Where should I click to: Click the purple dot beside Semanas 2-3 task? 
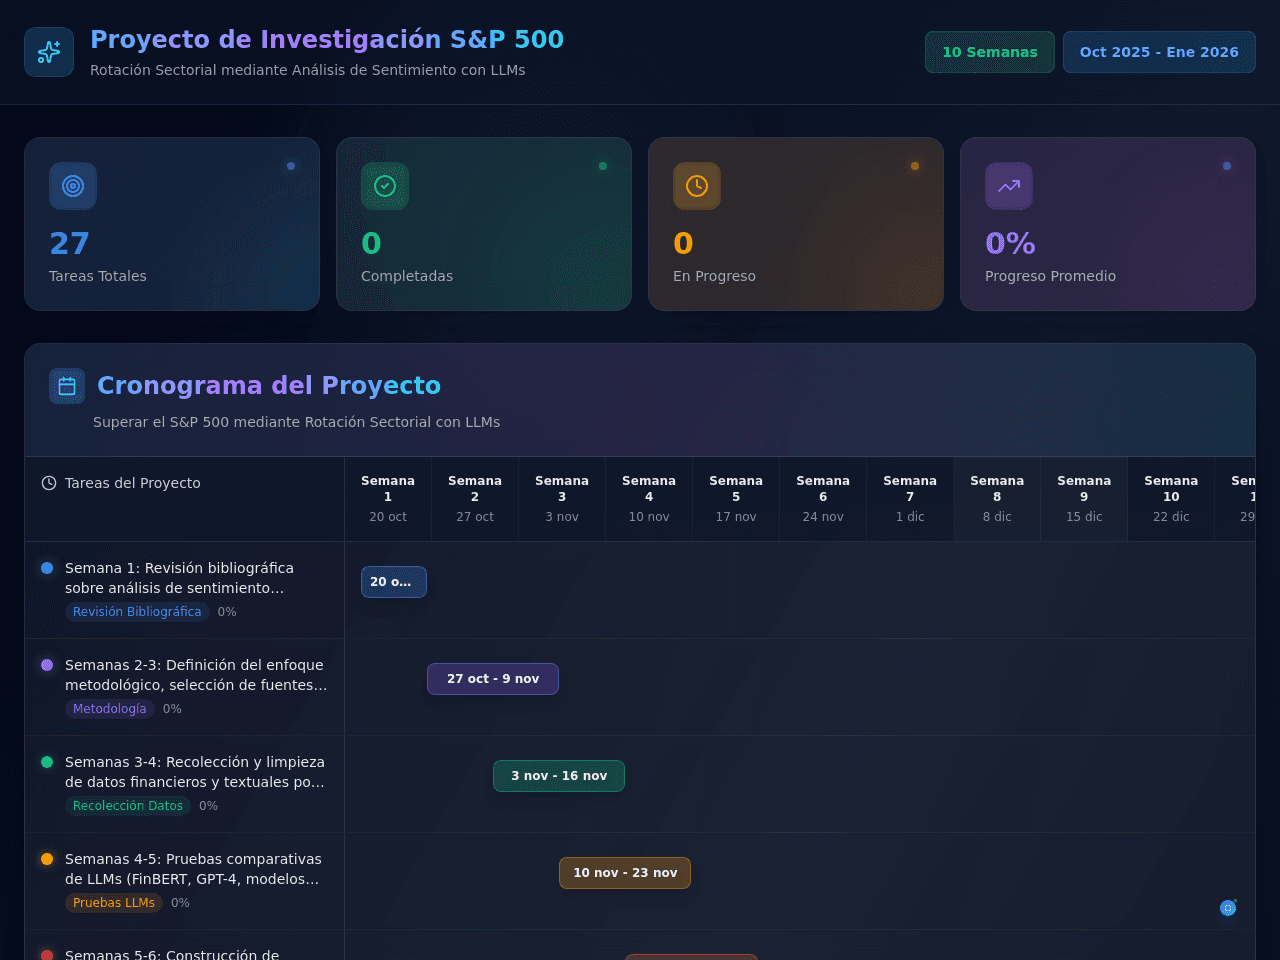(x=47, y=665)
